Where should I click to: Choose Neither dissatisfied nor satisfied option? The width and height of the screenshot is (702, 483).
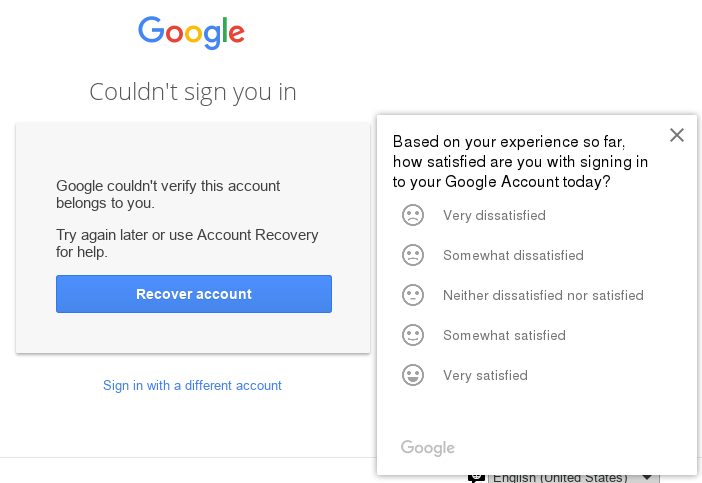543,295
